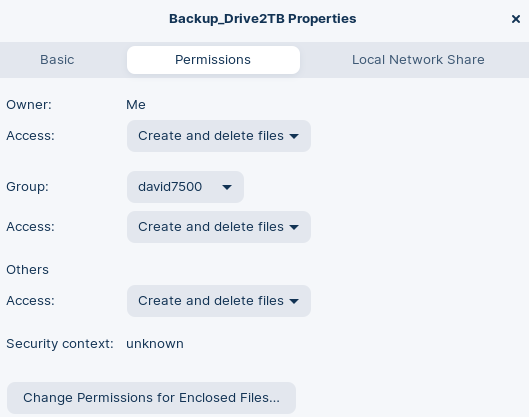Click the Backup_Drive2TB Properties title
This screenshot has height=417, width=529.
click(x=262, y=19)
